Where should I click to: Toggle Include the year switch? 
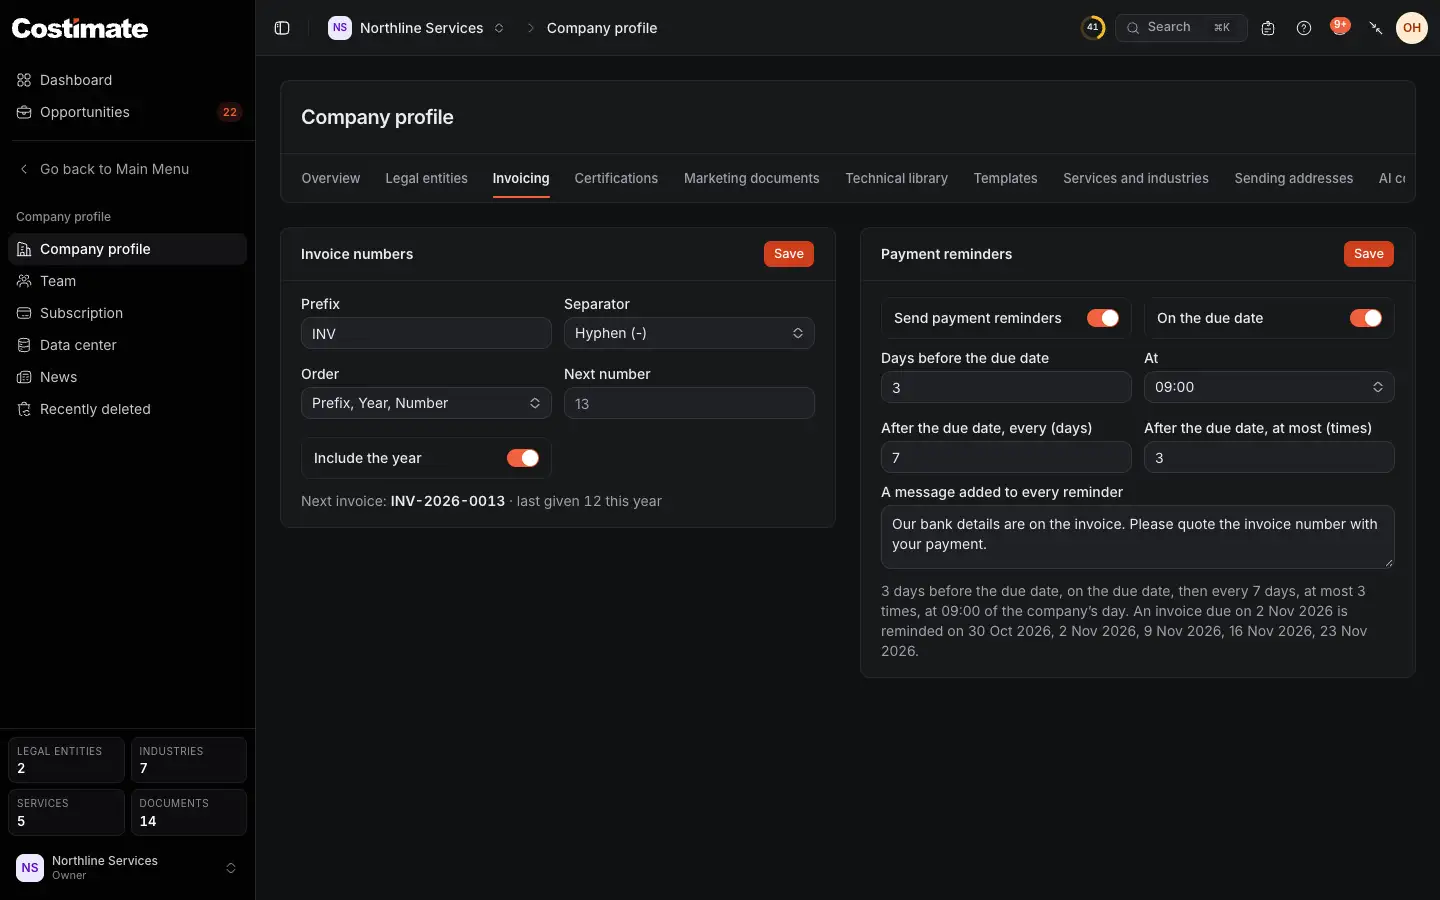(x=523, y=458)
